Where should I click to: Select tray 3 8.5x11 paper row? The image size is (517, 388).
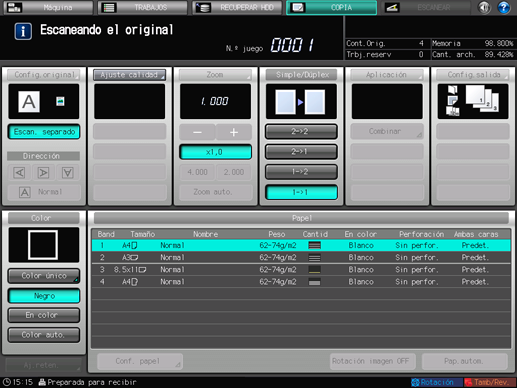point(301,270)
